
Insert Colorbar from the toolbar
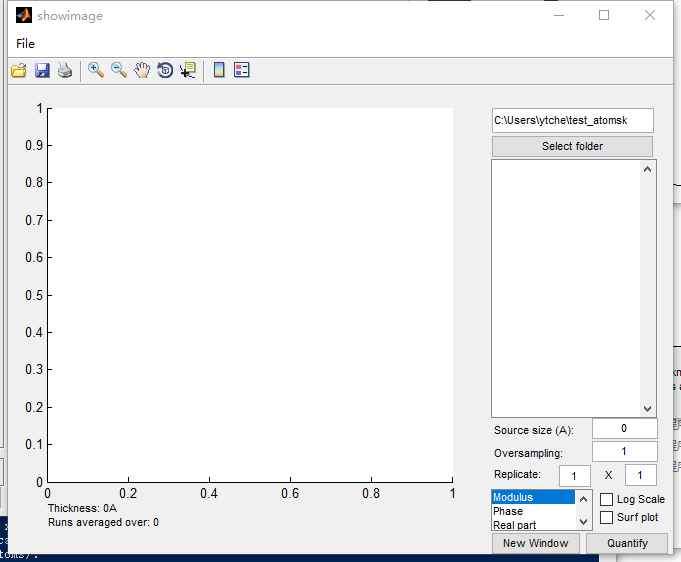[x=219, y=70]
